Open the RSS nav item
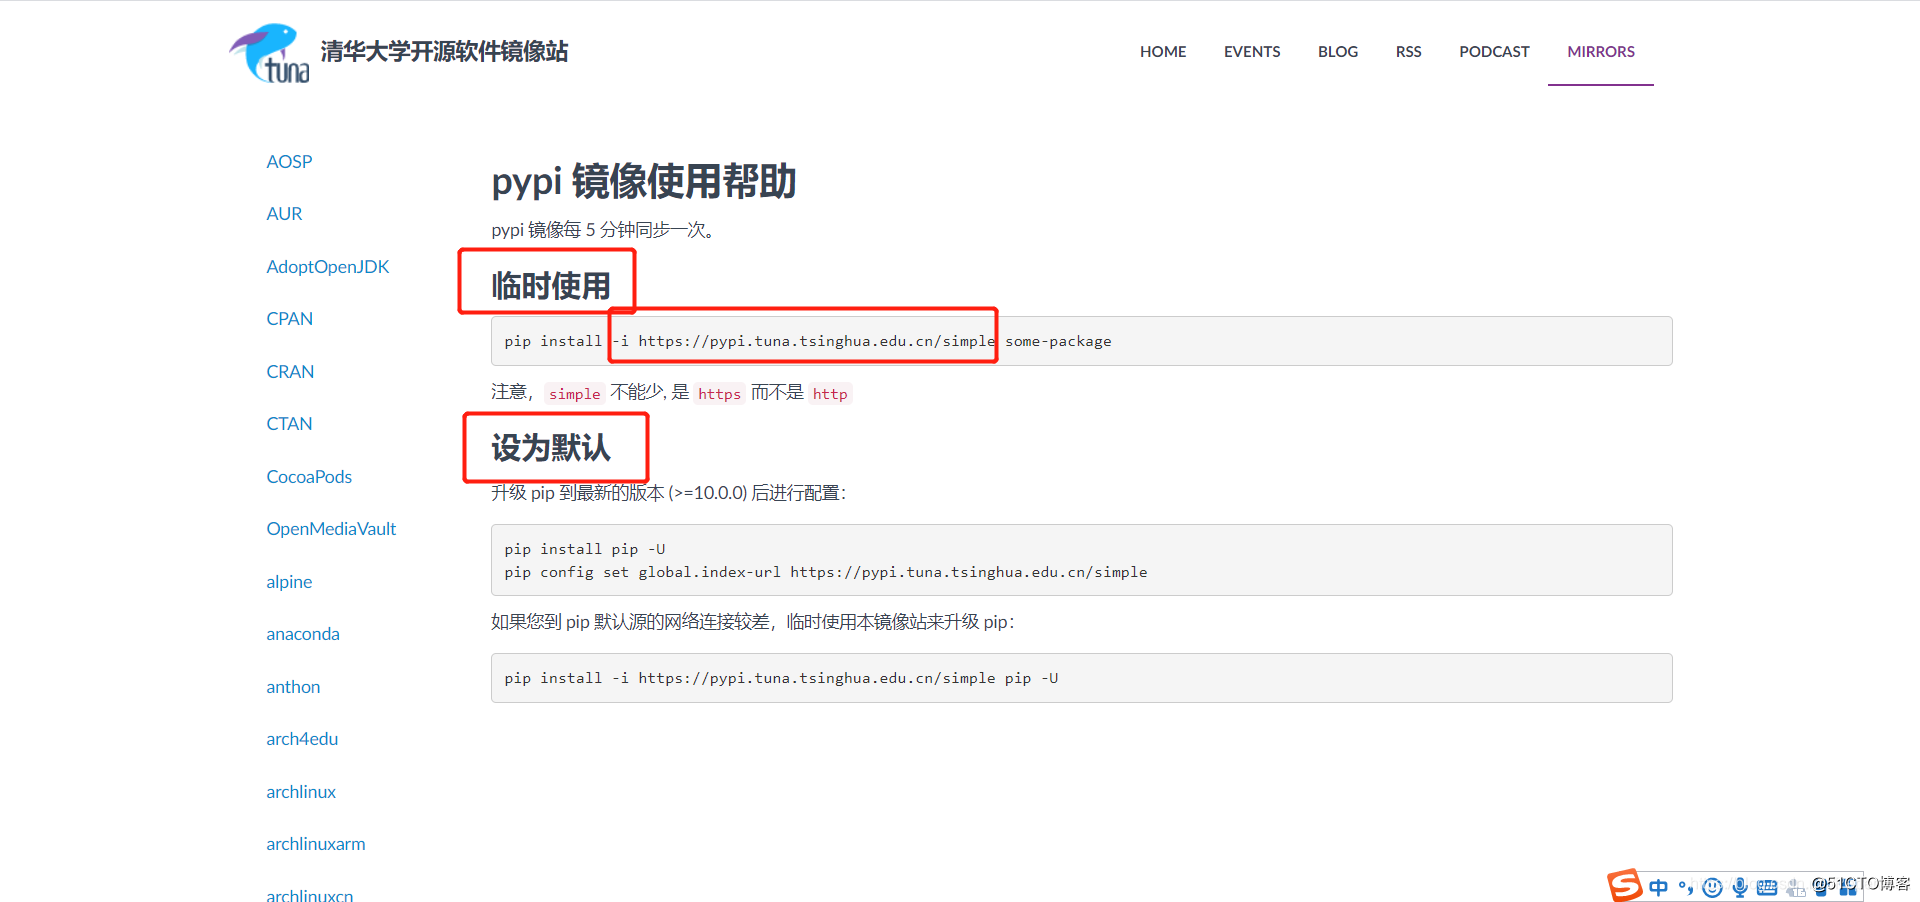The image size is (1920, 902). [x=1408, y=52]
